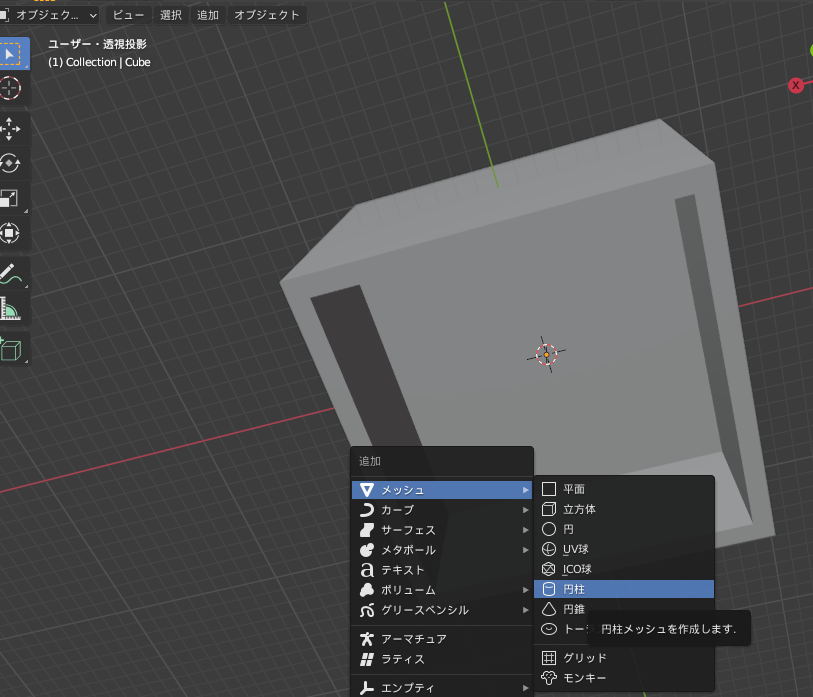Expand the ボリューム submenu

coord(442,590)
